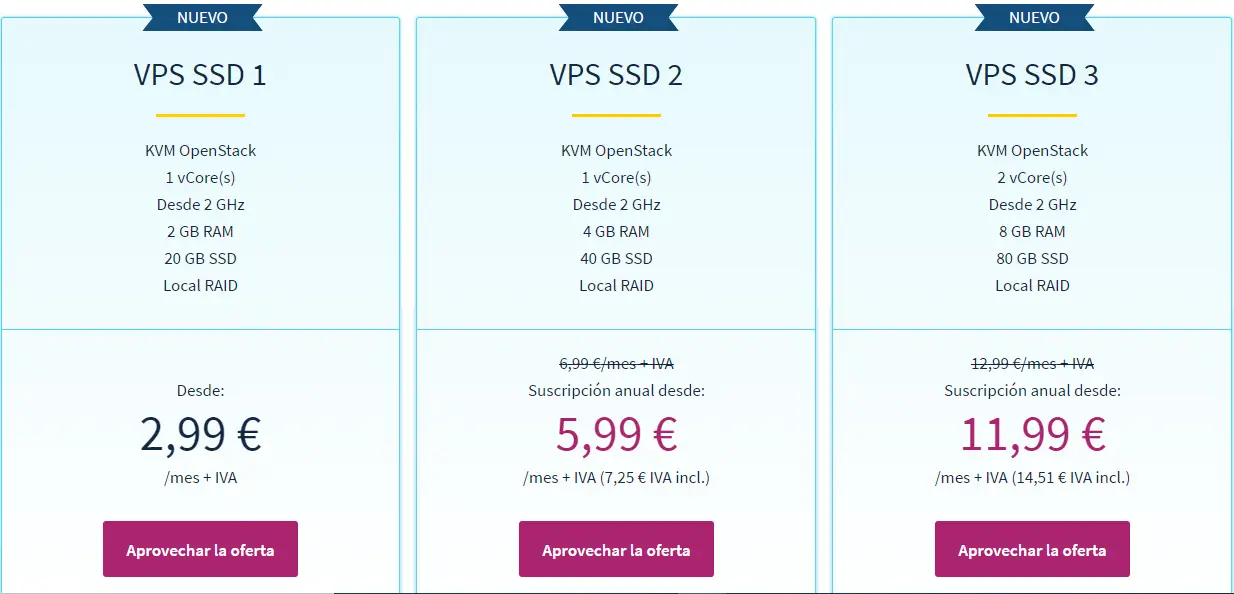Click the NUEVO ribbon above VPS SSD 1

(x=201, y=17)
